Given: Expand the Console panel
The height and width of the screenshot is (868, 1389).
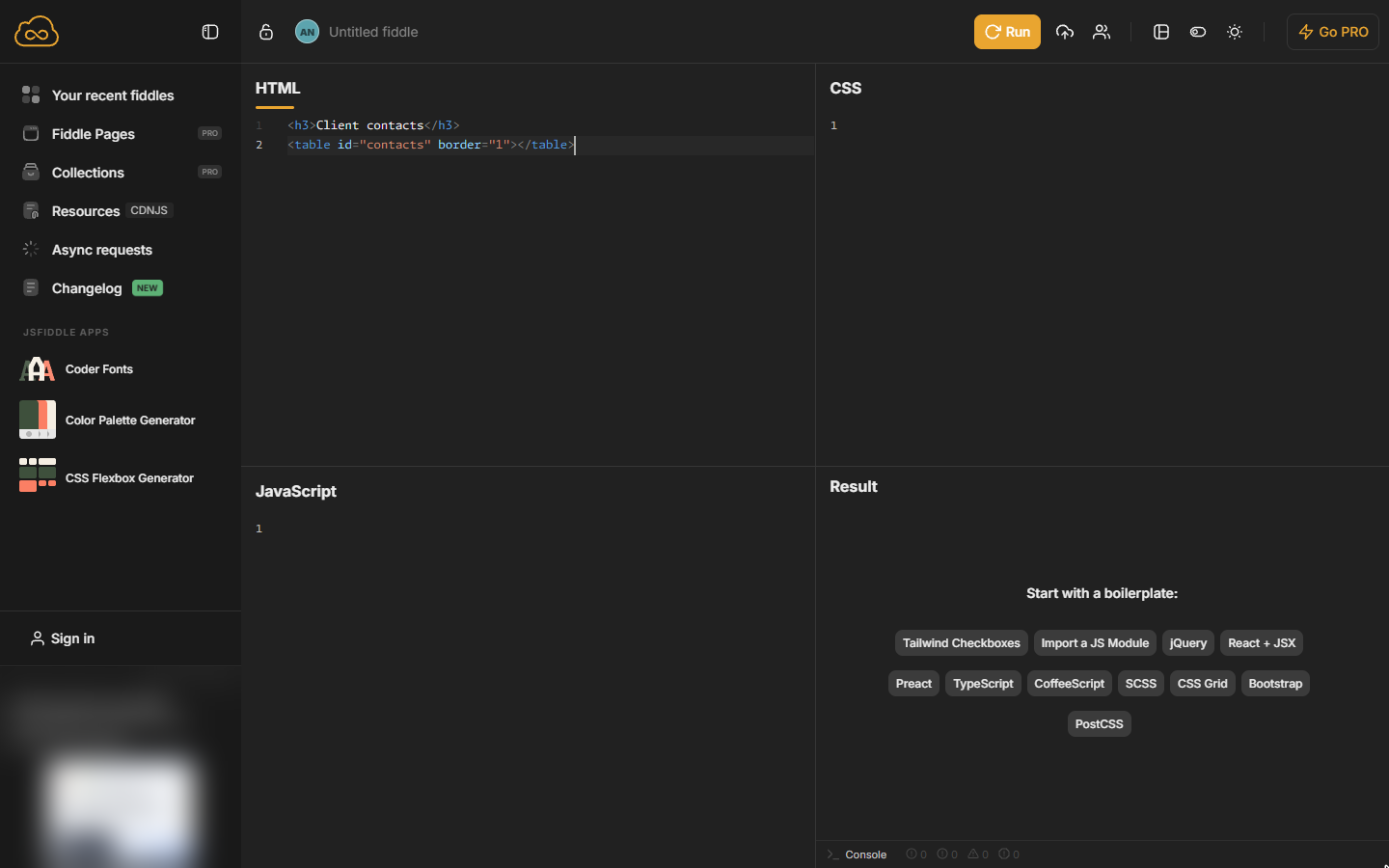Looking at the screenshot, I should (x=857, y=854).
